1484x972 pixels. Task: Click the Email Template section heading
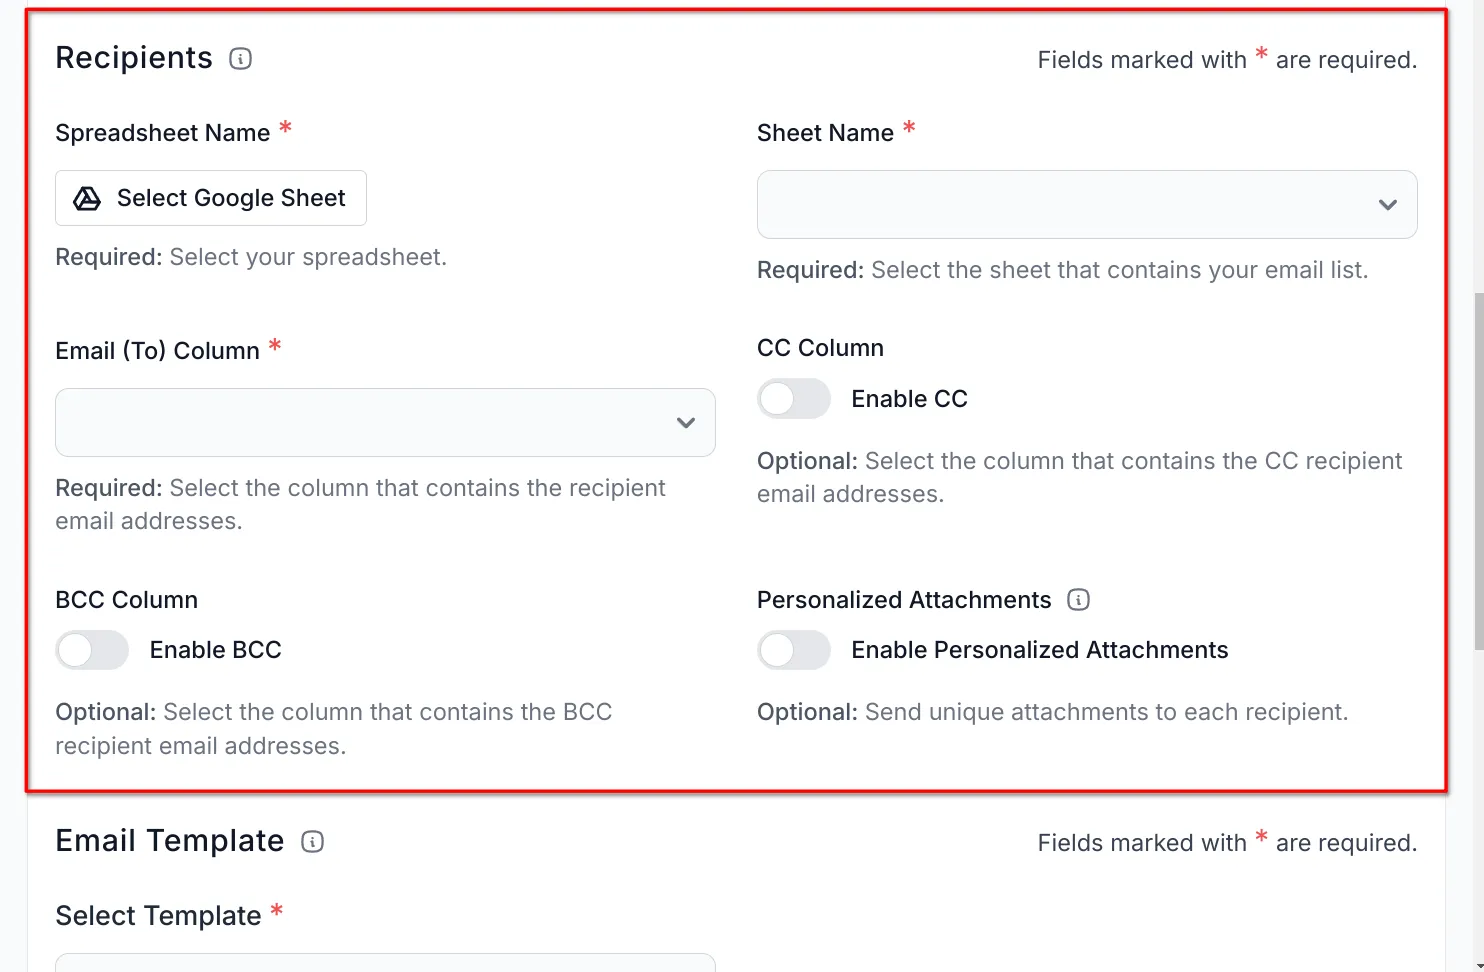(168, 841)
